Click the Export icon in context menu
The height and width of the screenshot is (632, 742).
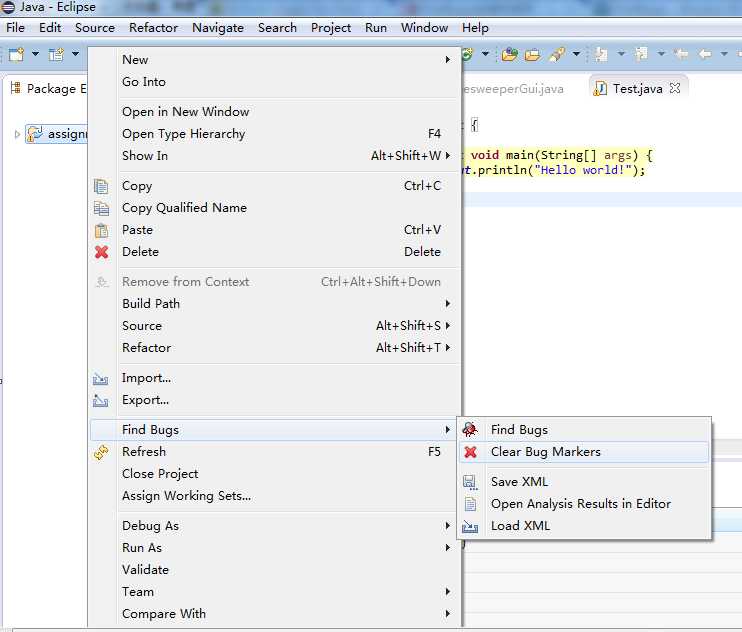pyautogui.click(x=100, y=401)
